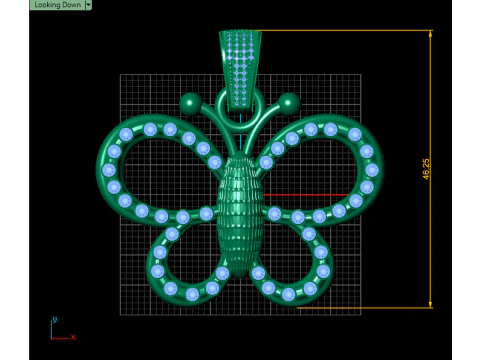Select the ribbed butterfly body

point(239,214)
